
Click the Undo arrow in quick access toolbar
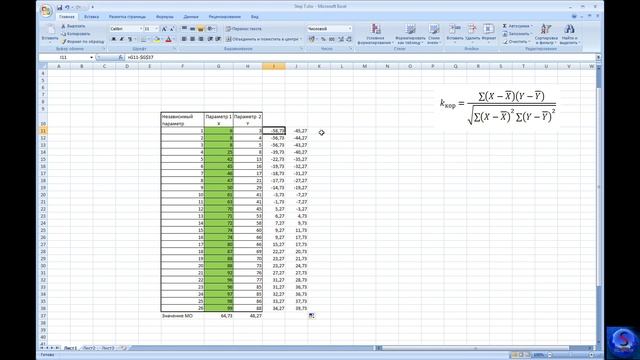click(67, 7)
